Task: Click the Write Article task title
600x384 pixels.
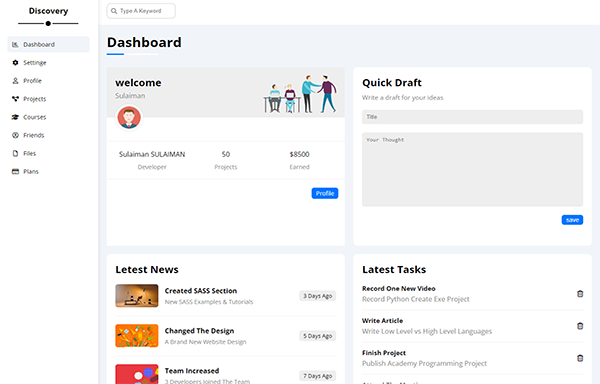Action: pos(382,321)
